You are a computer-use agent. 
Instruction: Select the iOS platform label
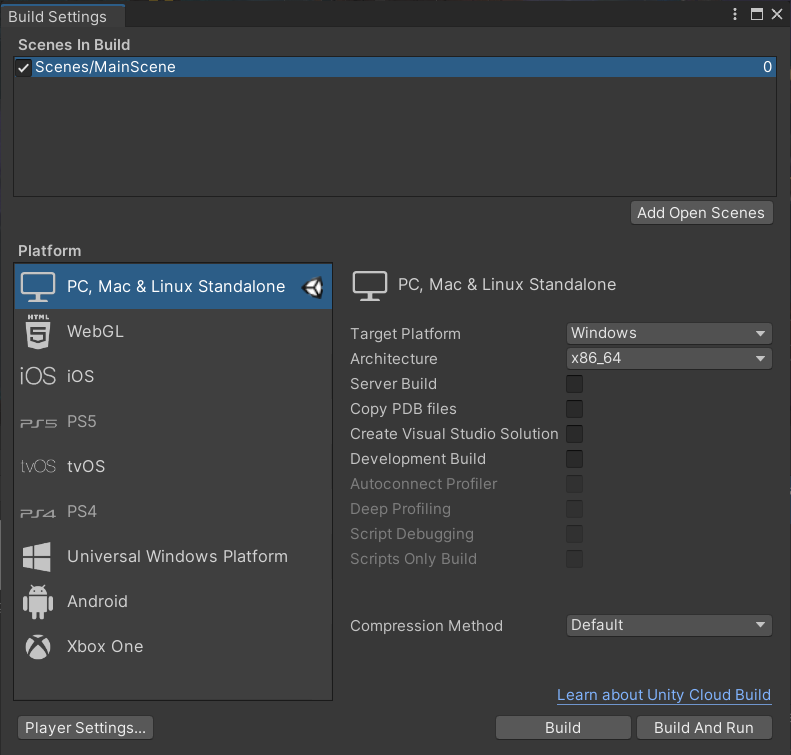coord(81,376)
